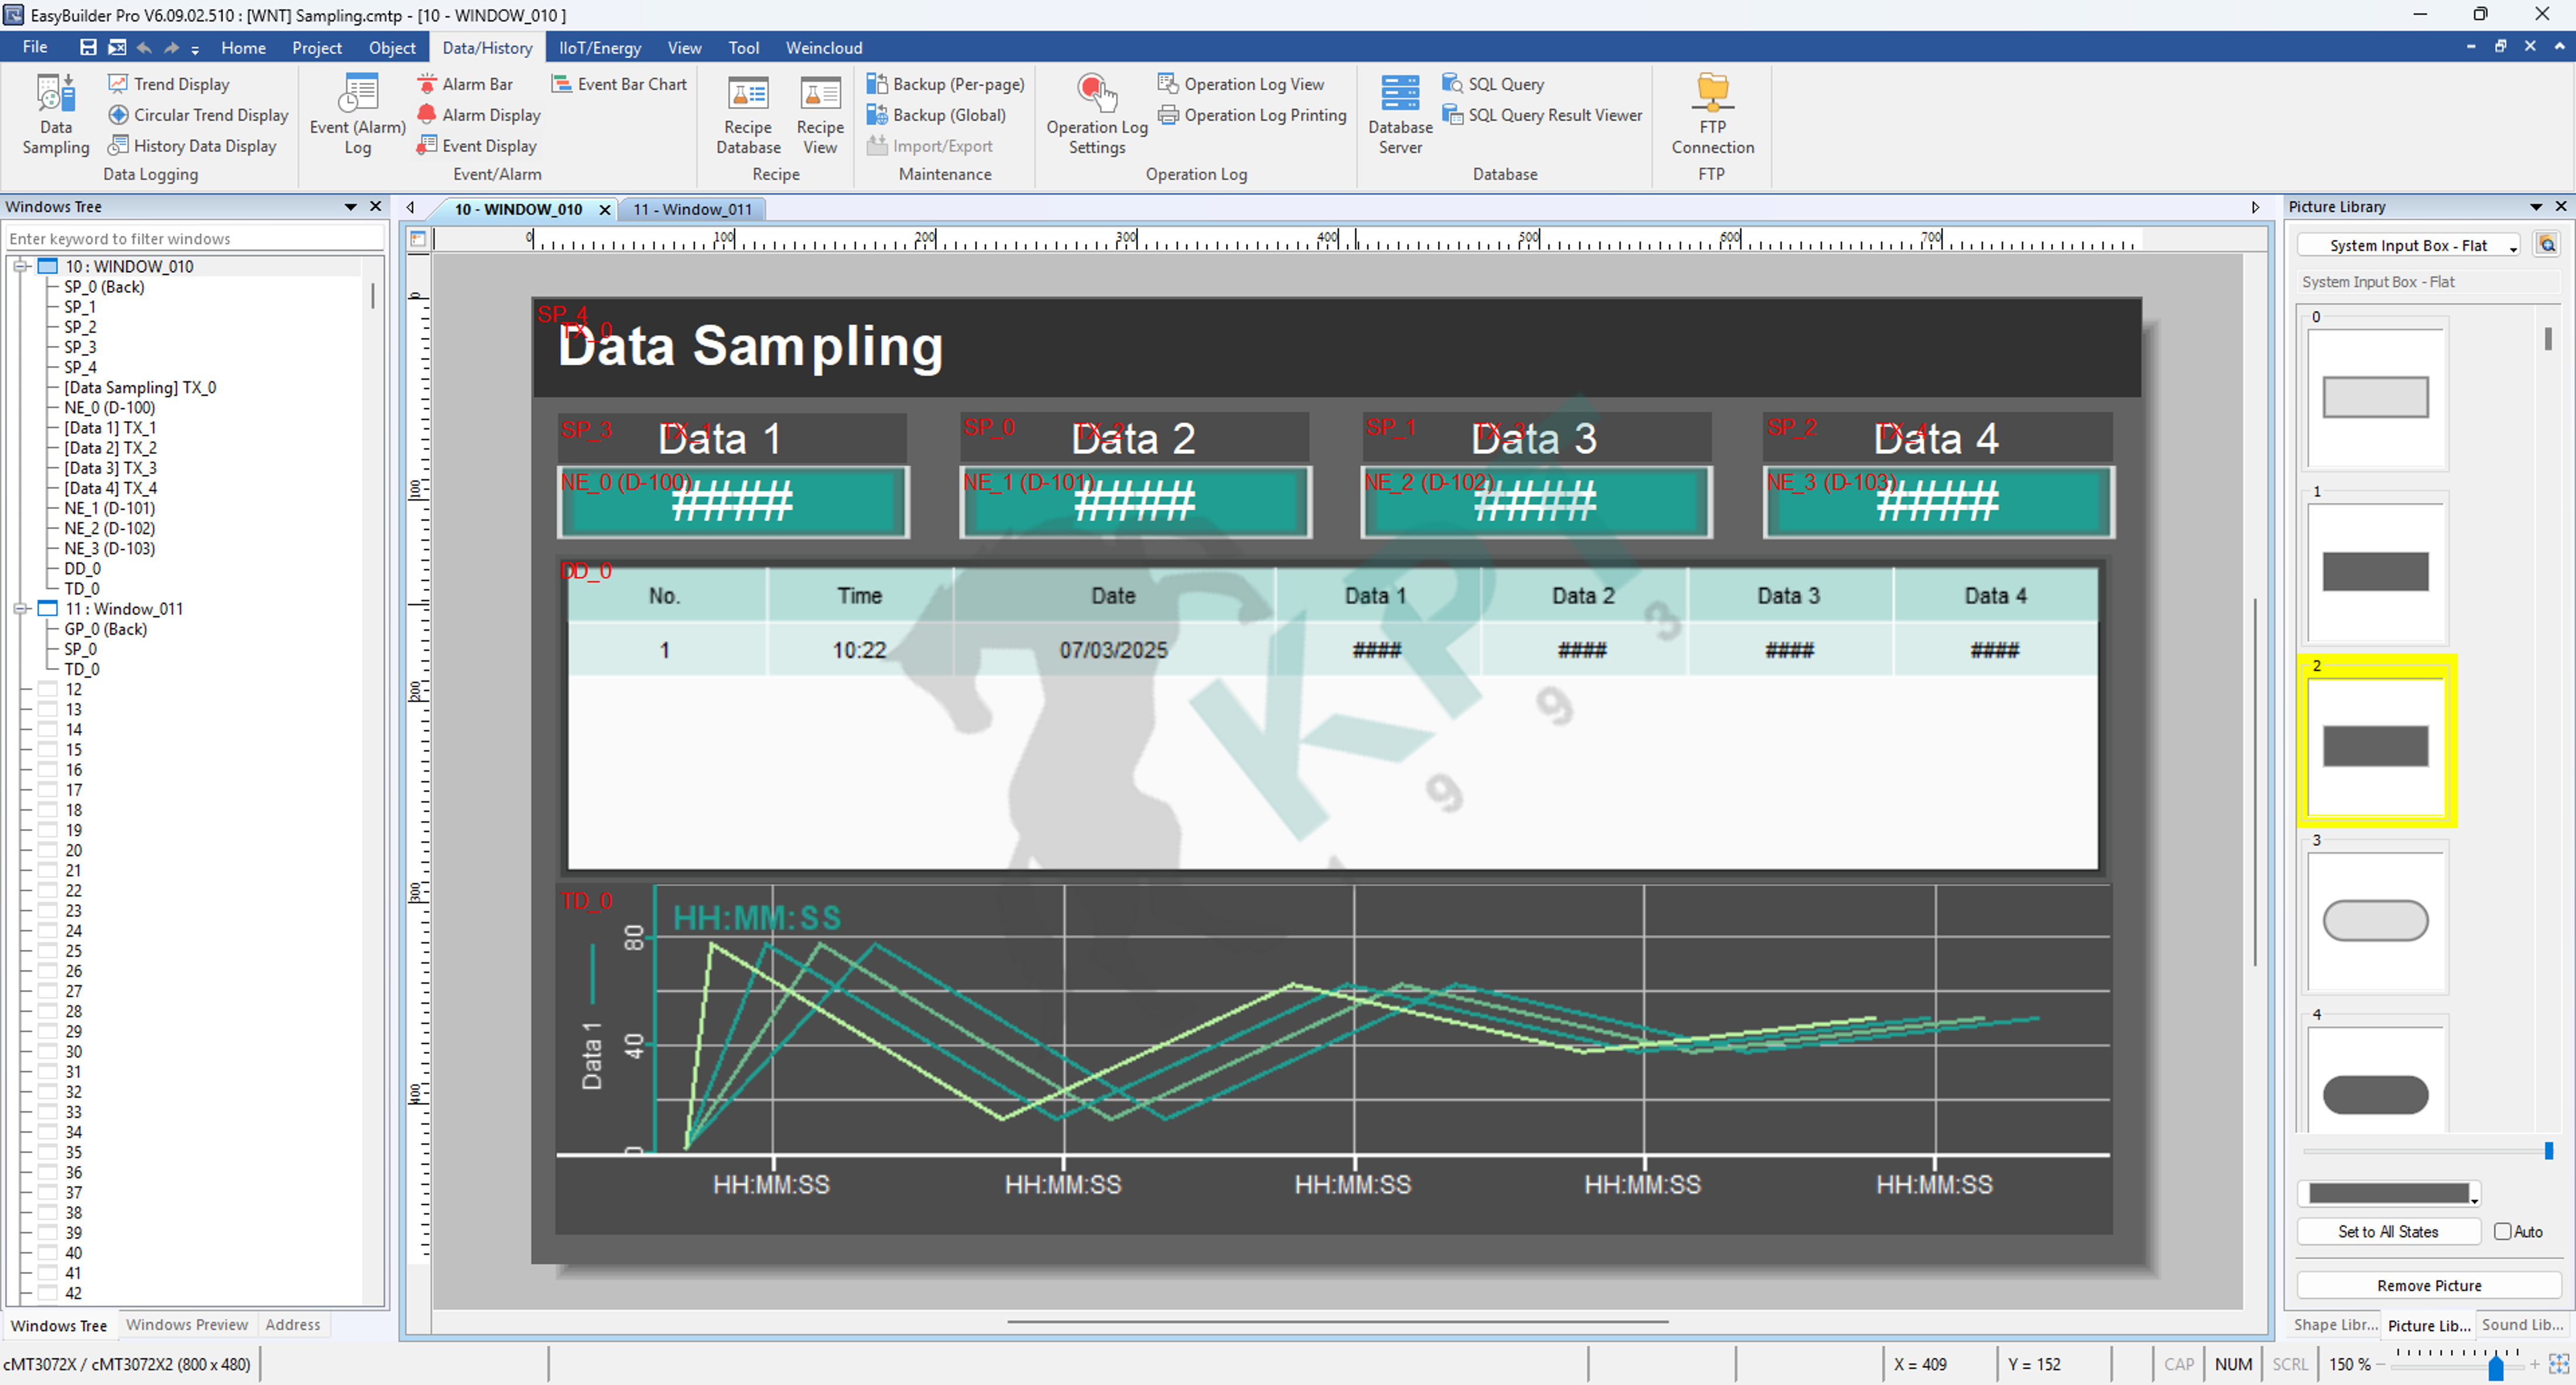
Task: Insert Backup (Per-page) object
Action: tap(946, 84)
